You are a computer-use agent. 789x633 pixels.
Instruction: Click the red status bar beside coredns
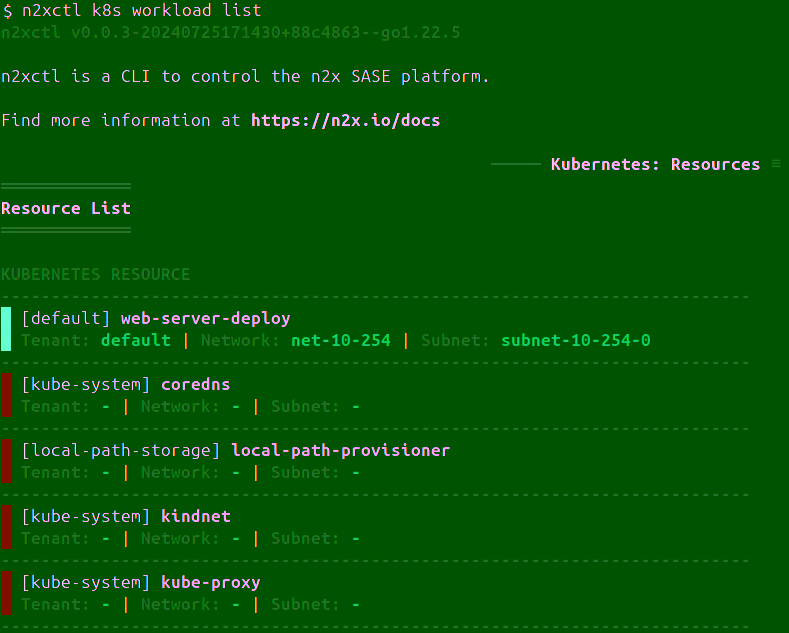pyautogui.click(x=6, y=395)
